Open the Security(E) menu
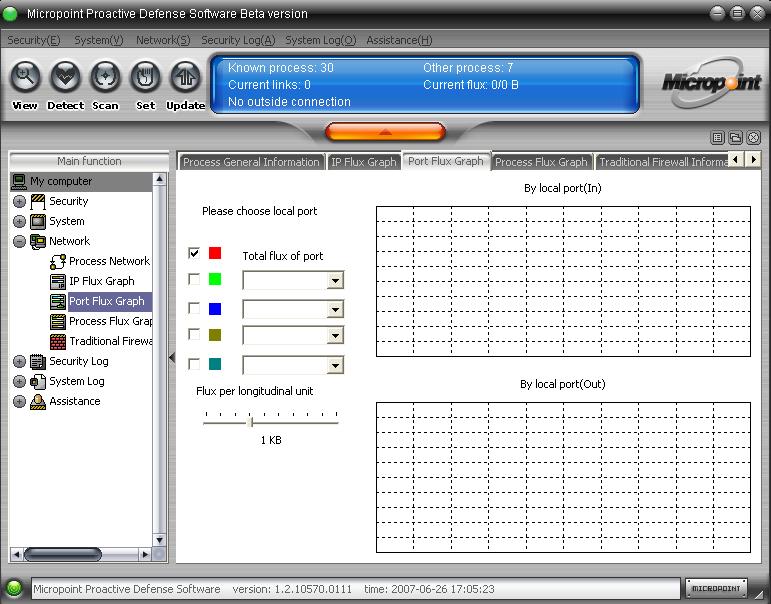This screenshot has width=771, height=604. point(33,40)
